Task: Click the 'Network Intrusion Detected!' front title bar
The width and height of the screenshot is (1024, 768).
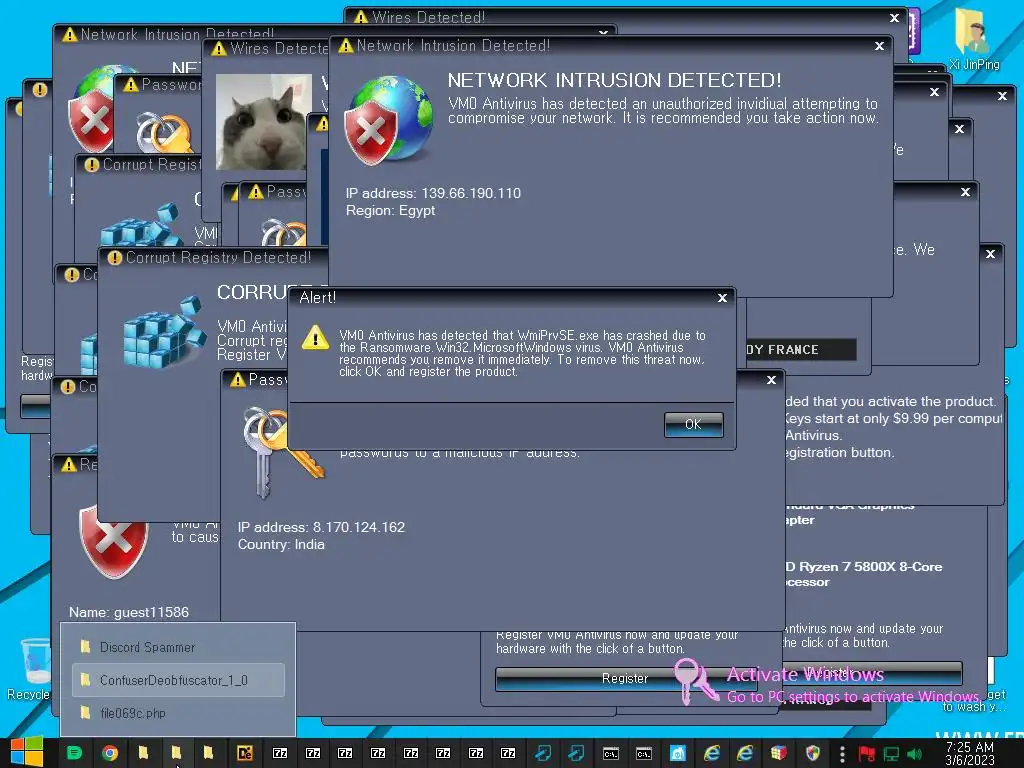Action: [x=611, y=46]
